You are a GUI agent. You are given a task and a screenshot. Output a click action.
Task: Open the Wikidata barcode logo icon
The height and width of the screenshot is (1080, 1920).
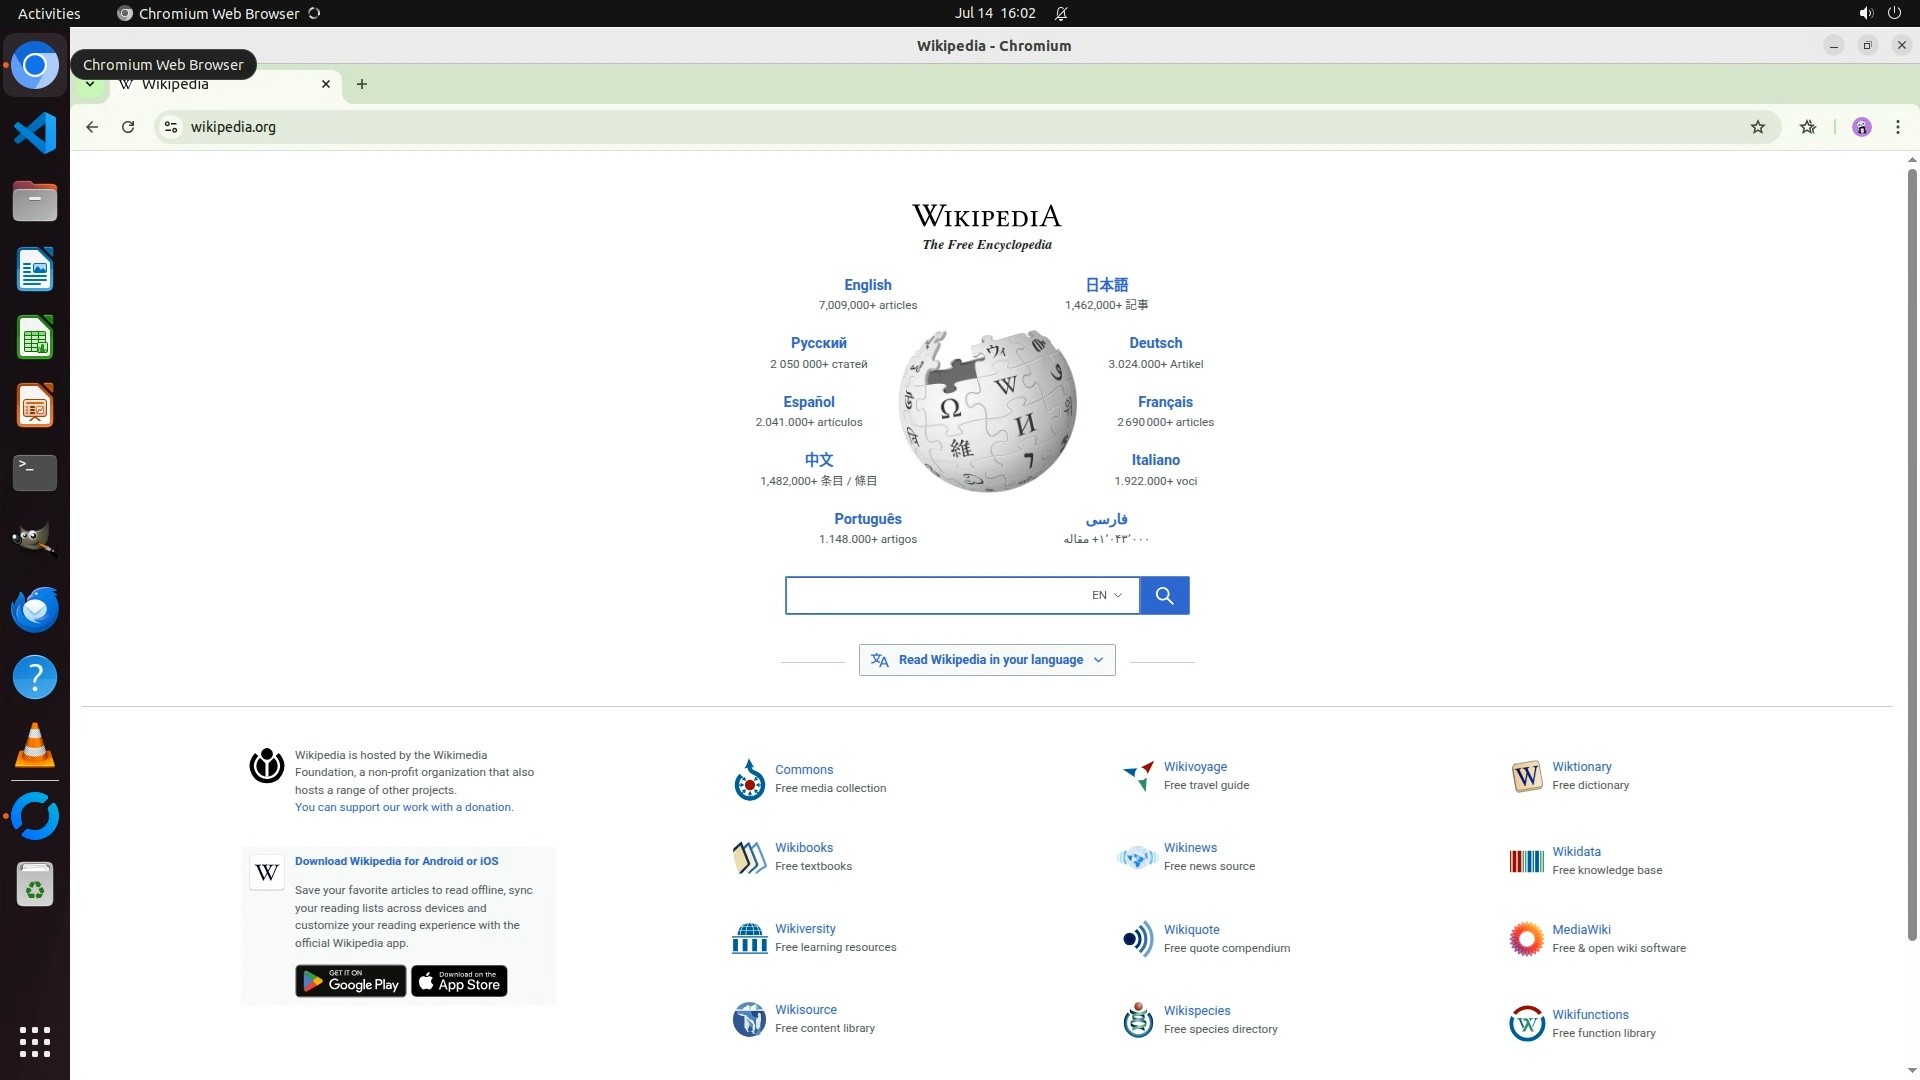tap(1526, 861)
